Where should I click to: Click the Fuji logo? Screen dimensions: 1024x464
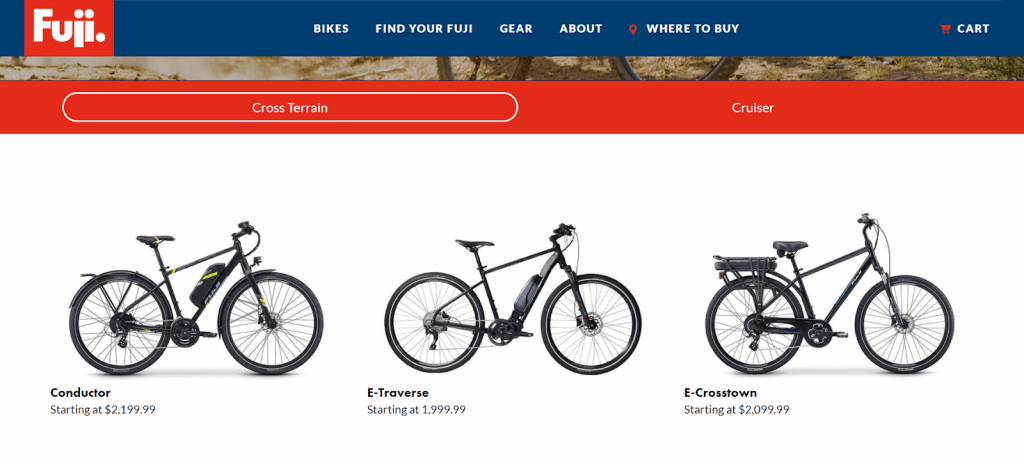[69, 28]
